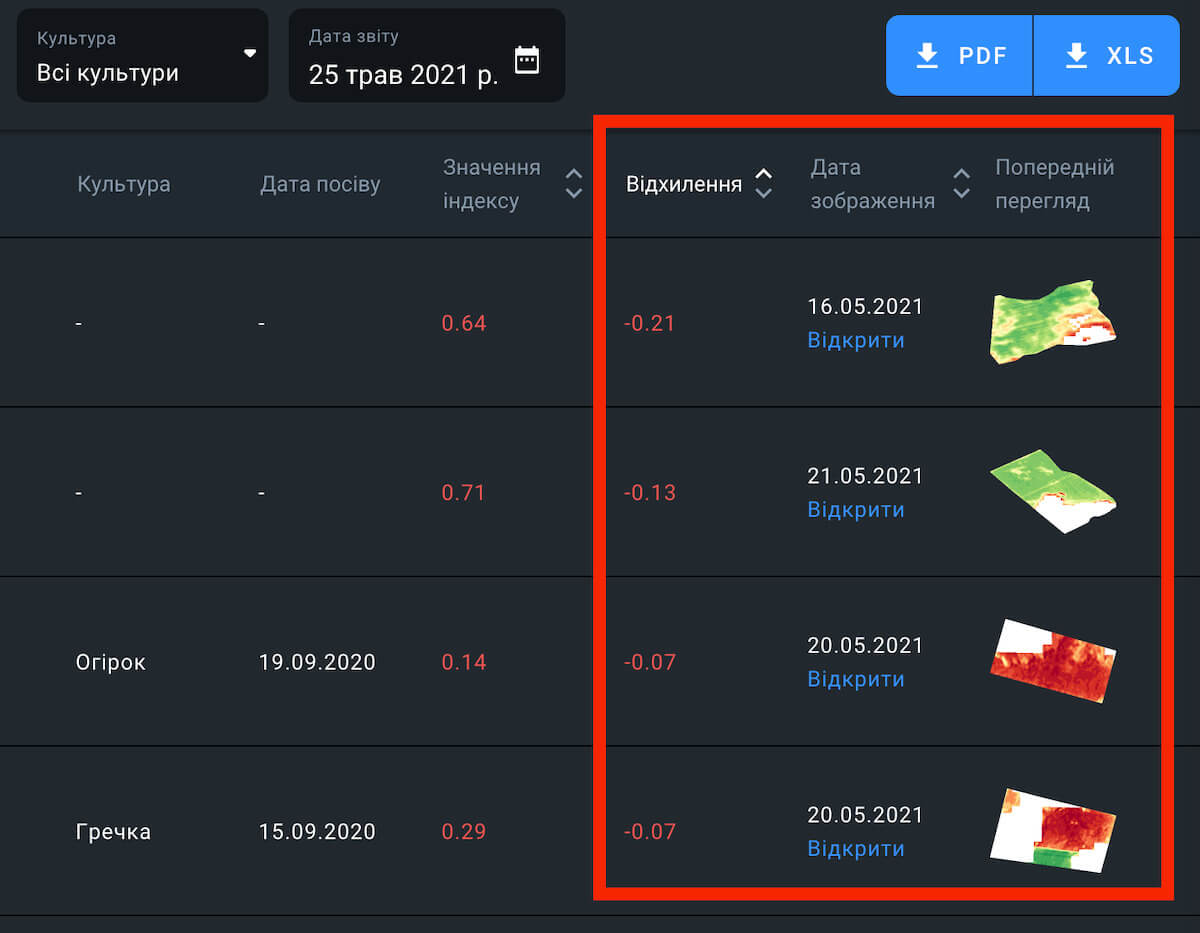Click the Культура column header
Screen dimensions: 1200x933
124,185
